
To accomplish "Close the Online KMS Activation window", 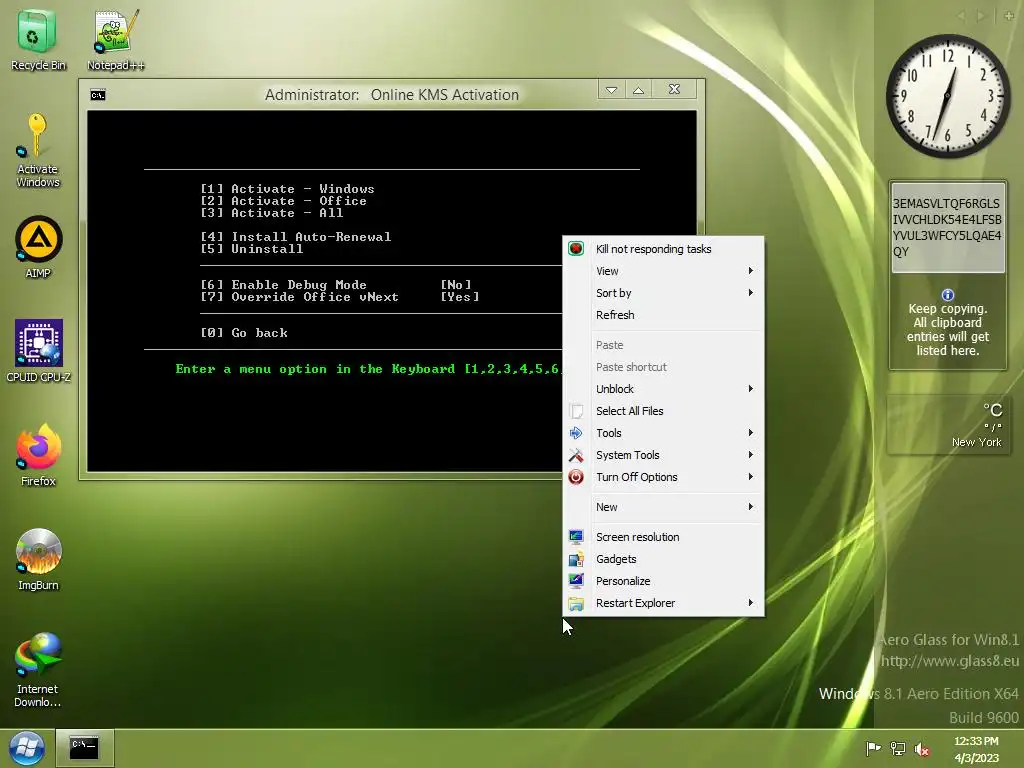I will pos(674,89).
